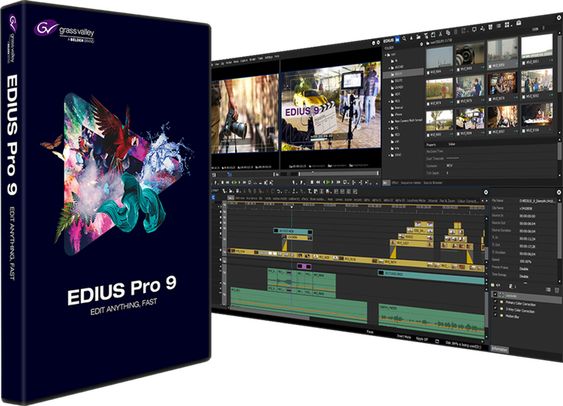Select the lone tree clip thumbnail in bin
The image size is (563, 406).
(439, 120)
